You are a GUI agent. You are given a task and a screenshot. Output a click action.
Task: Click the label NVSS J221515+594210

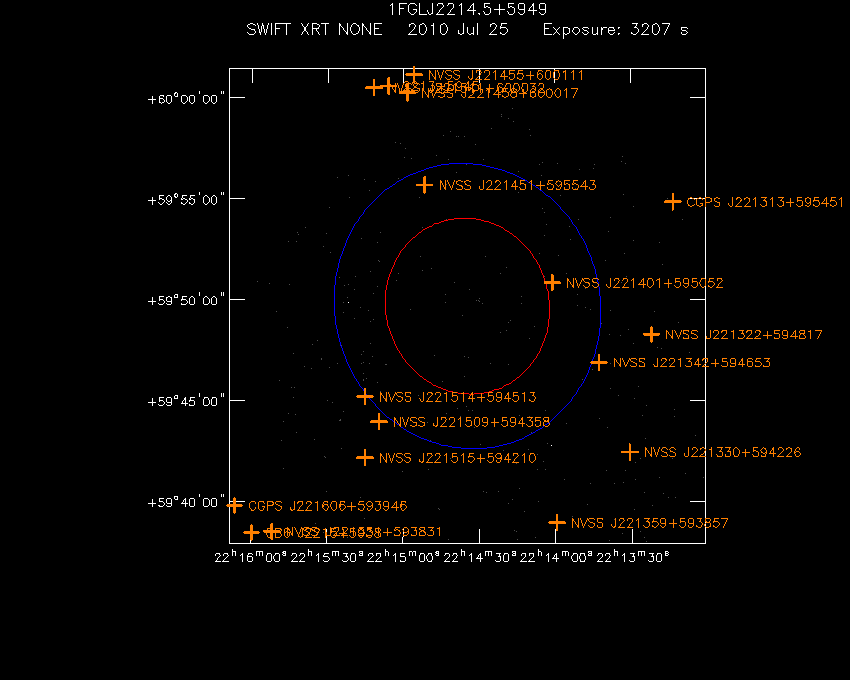pos(458,458)
